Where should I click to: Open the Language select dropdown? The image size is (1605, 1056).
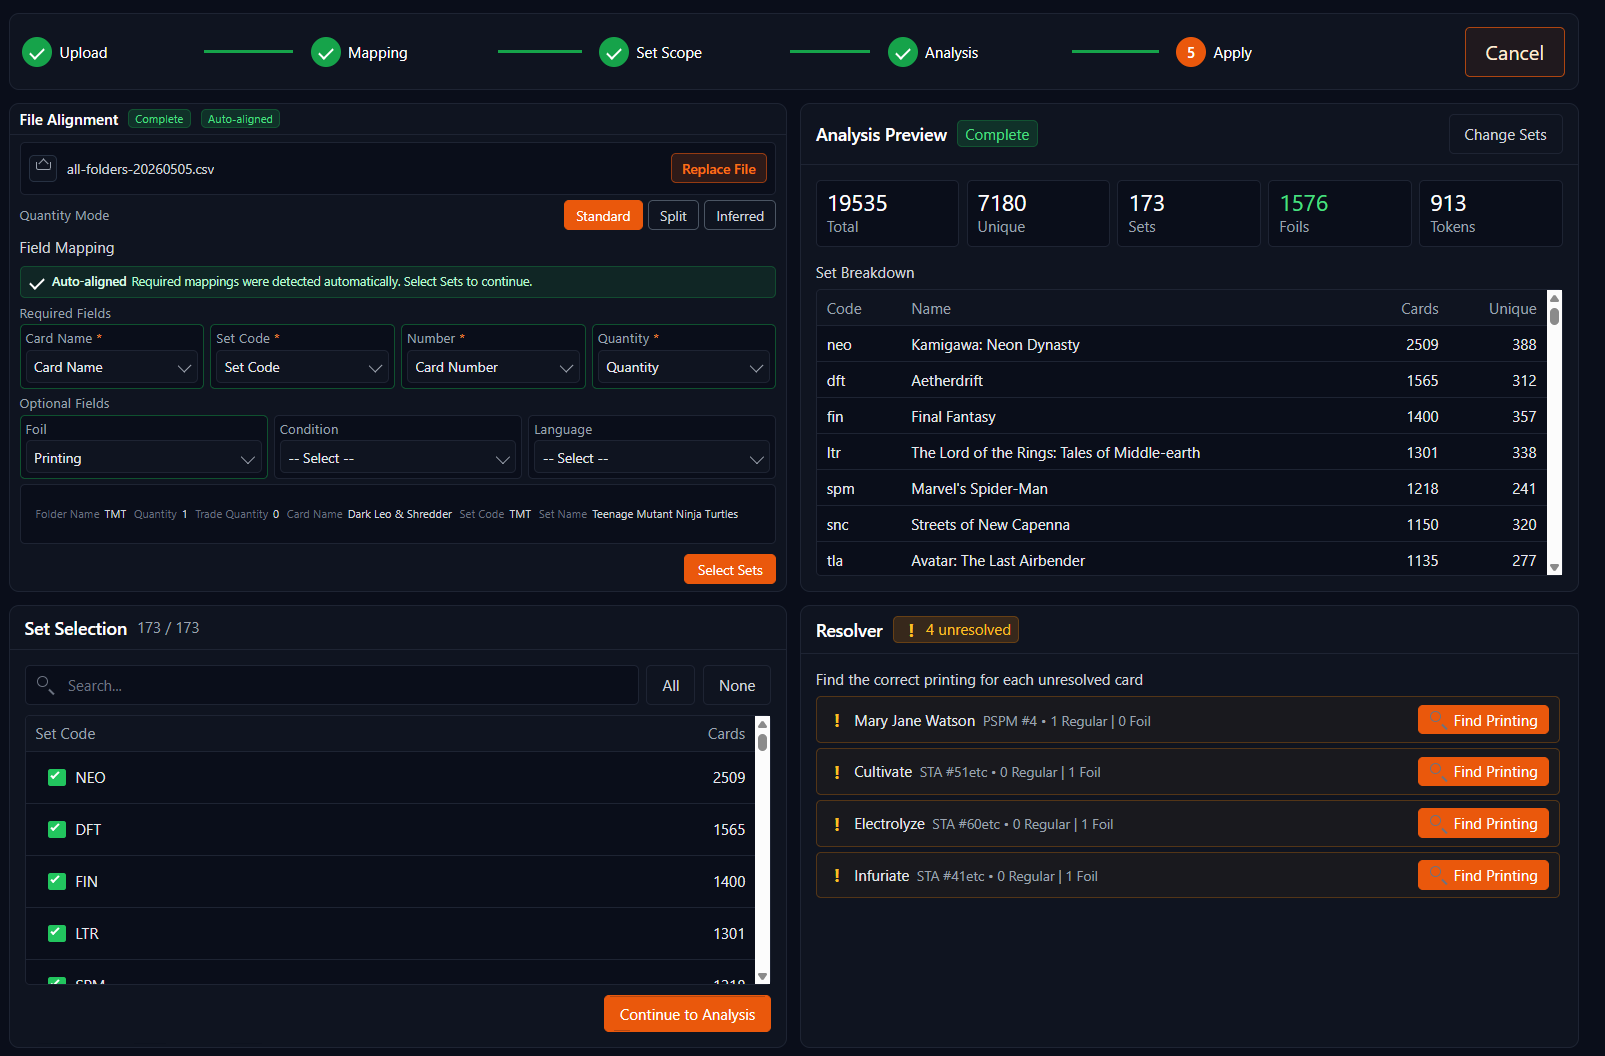[652, 458]
